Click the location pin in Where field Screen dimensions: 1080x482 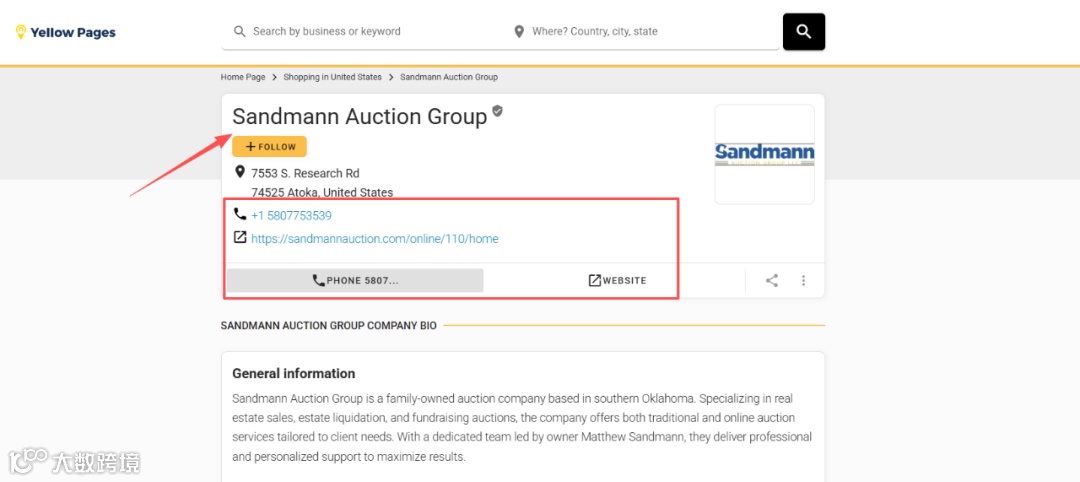pyautogui.click(x=519, y=32)
